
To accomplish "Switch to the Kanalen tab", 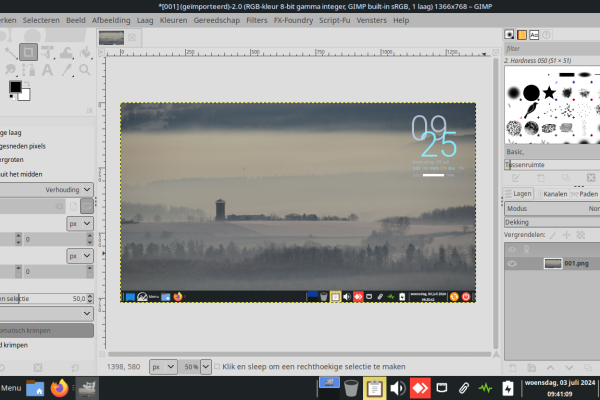I will coord(555,194).
